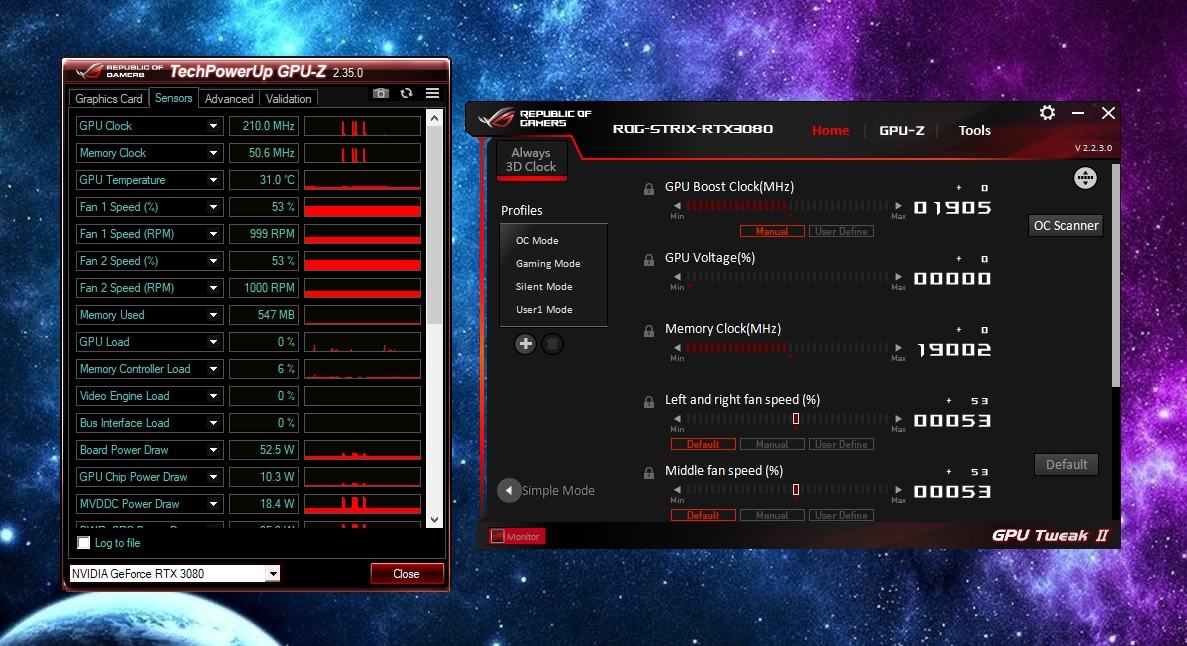Open the Board Power Draw dropdown

point(213,450)
